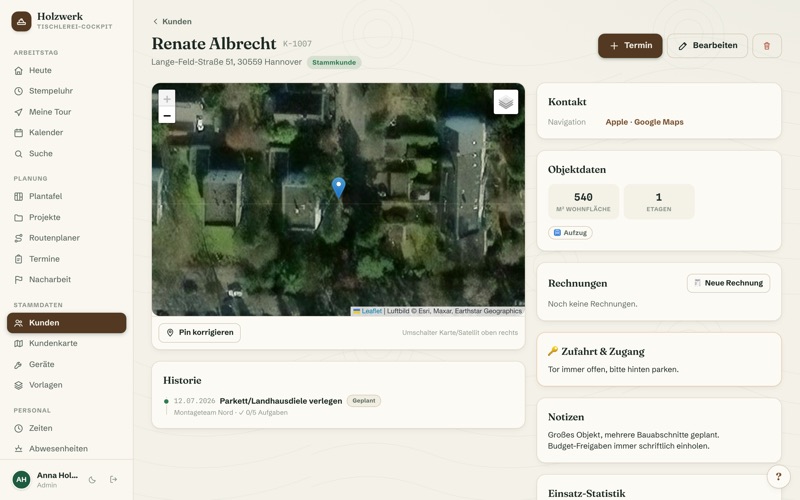
Task: Open the Plantafel view
Action: pyautogui.click(x=66, y=196)
